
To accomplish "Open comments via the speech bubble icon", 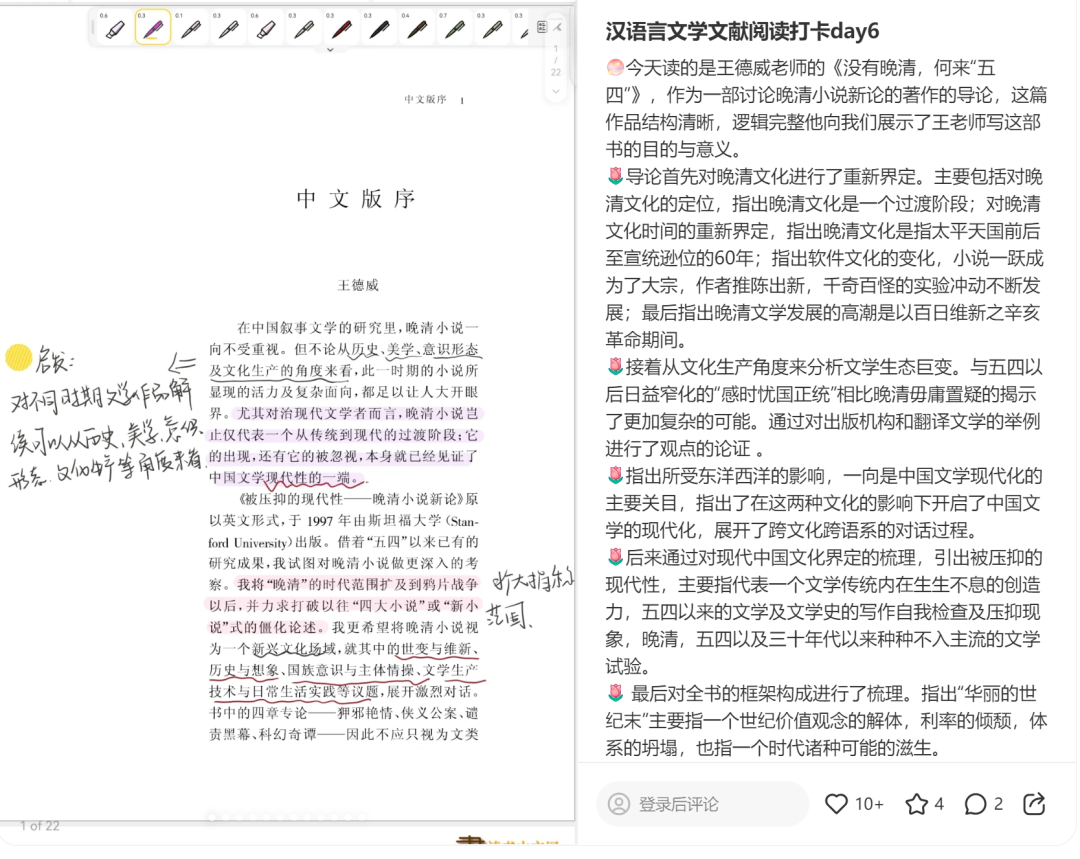I will tap(975, 803).
